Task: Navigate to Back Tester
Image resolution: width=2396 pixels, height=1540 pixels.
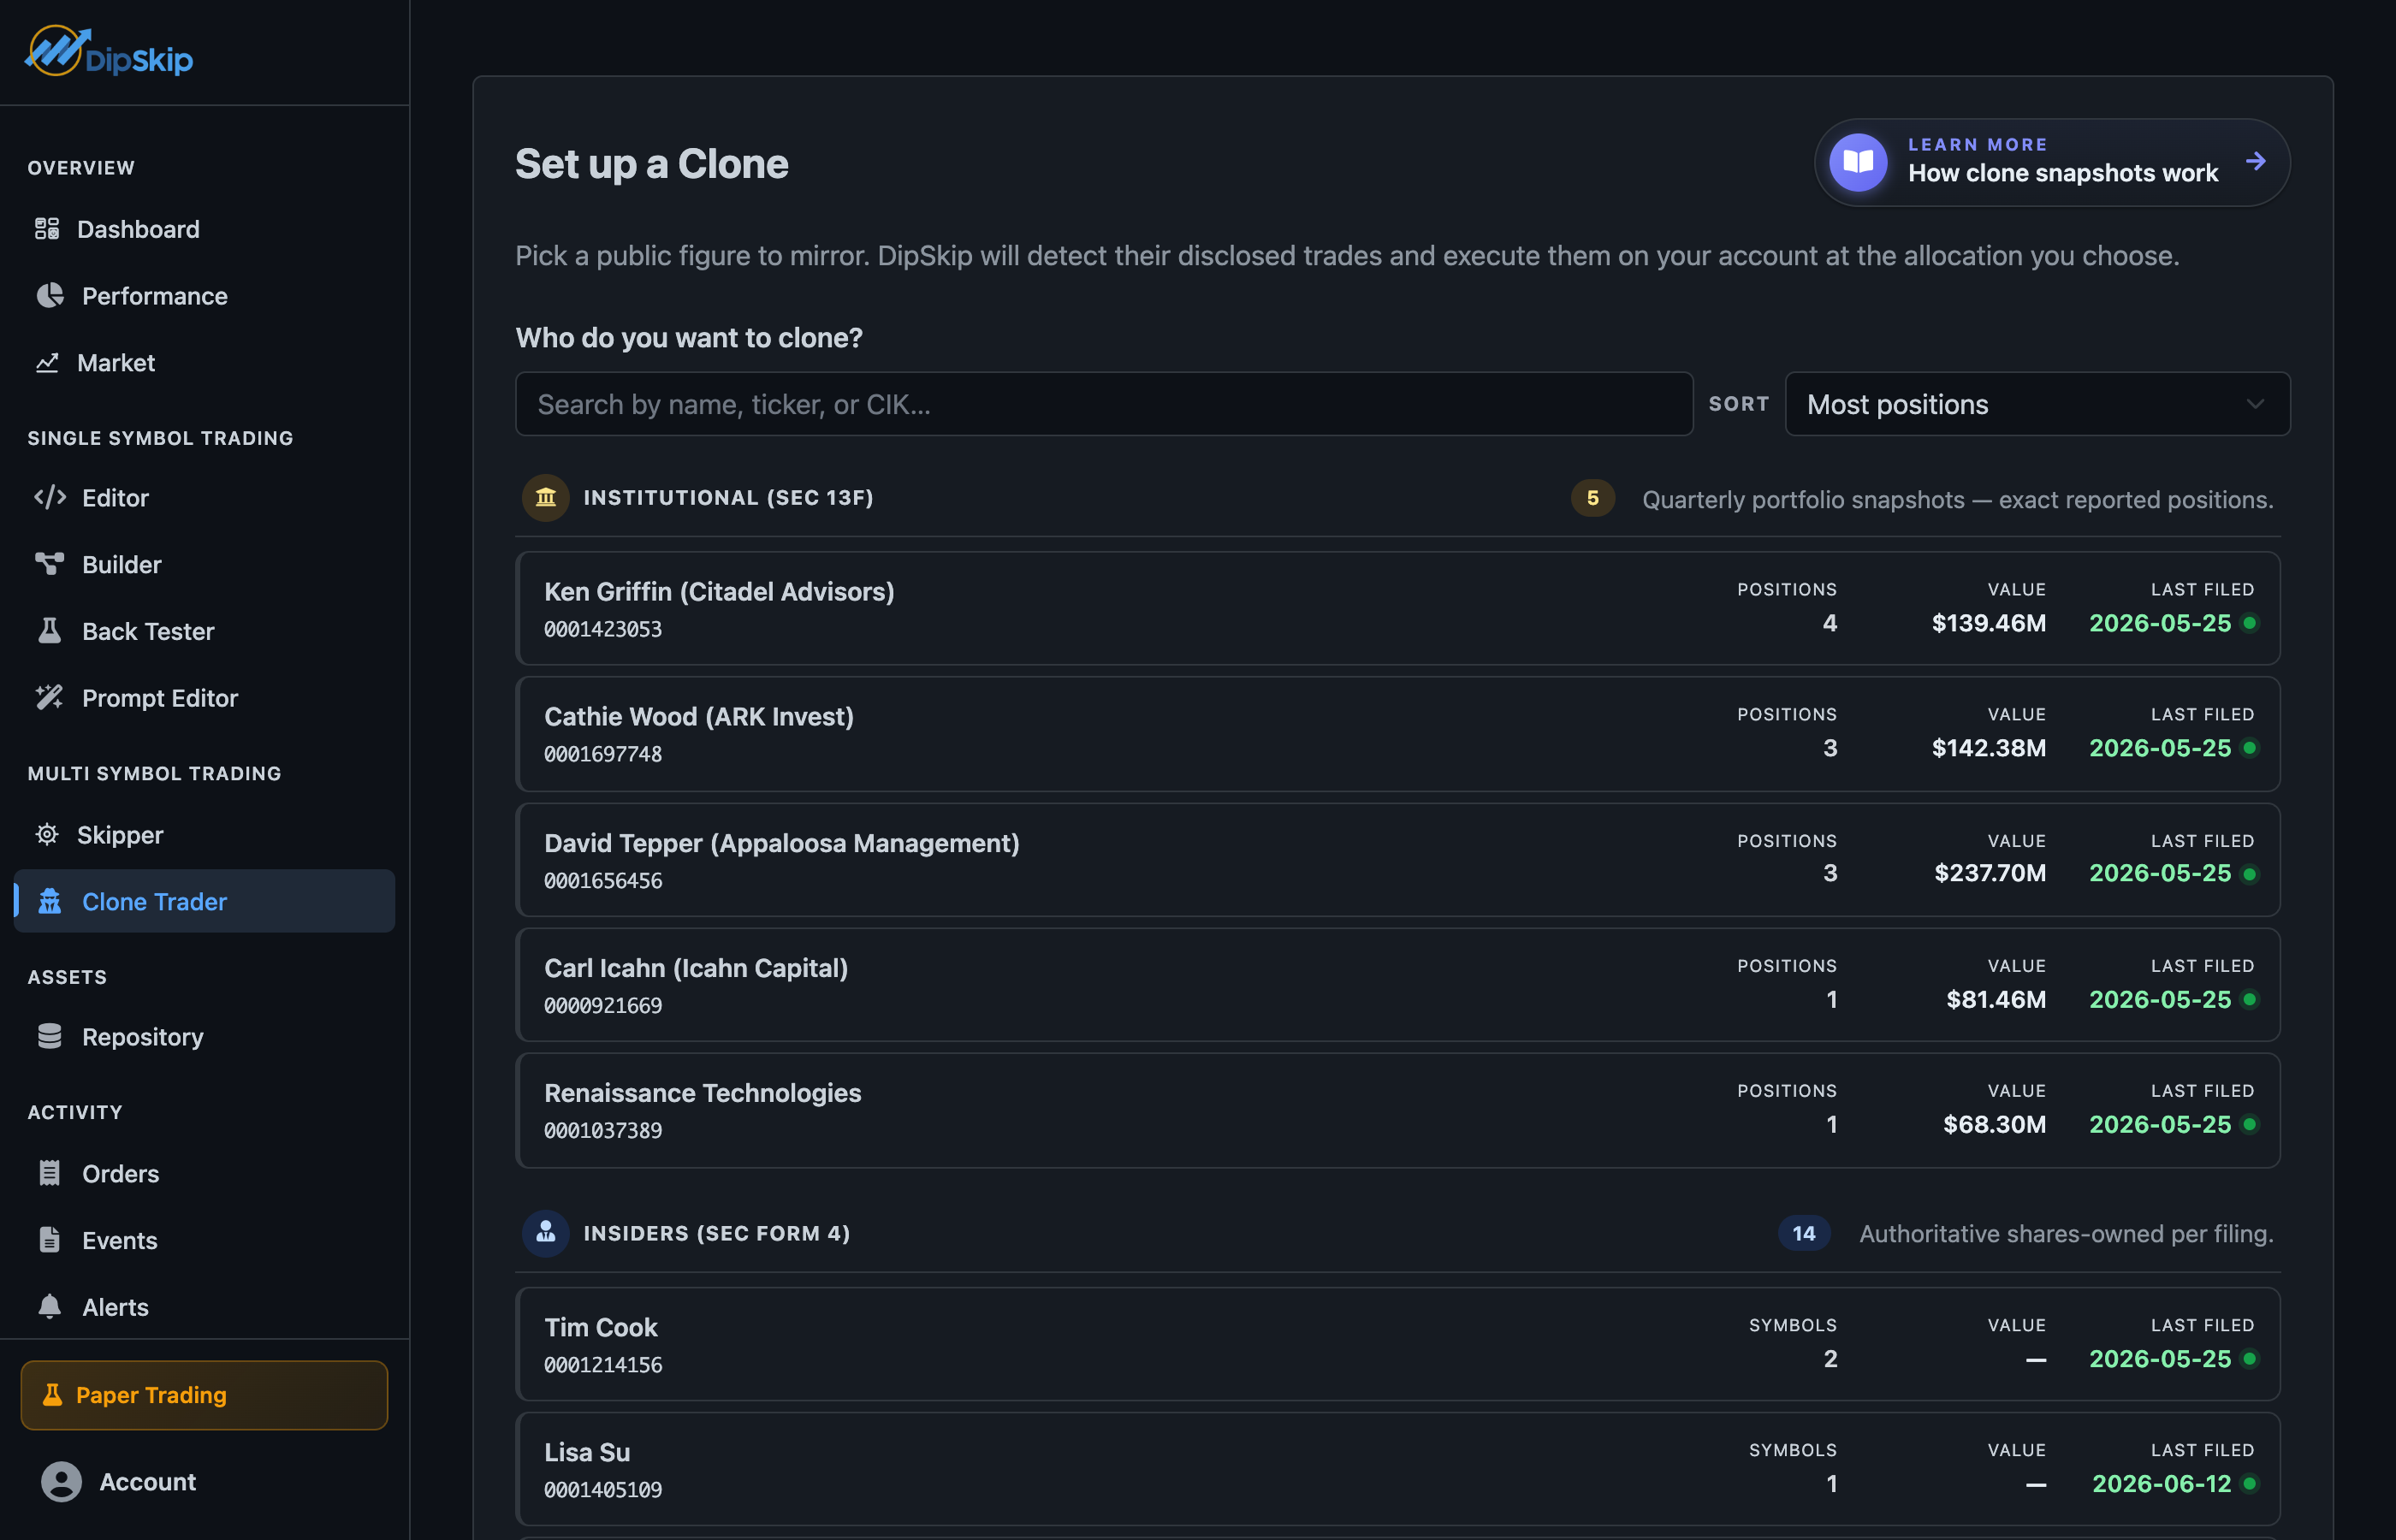Action: [x=204, y=631]
